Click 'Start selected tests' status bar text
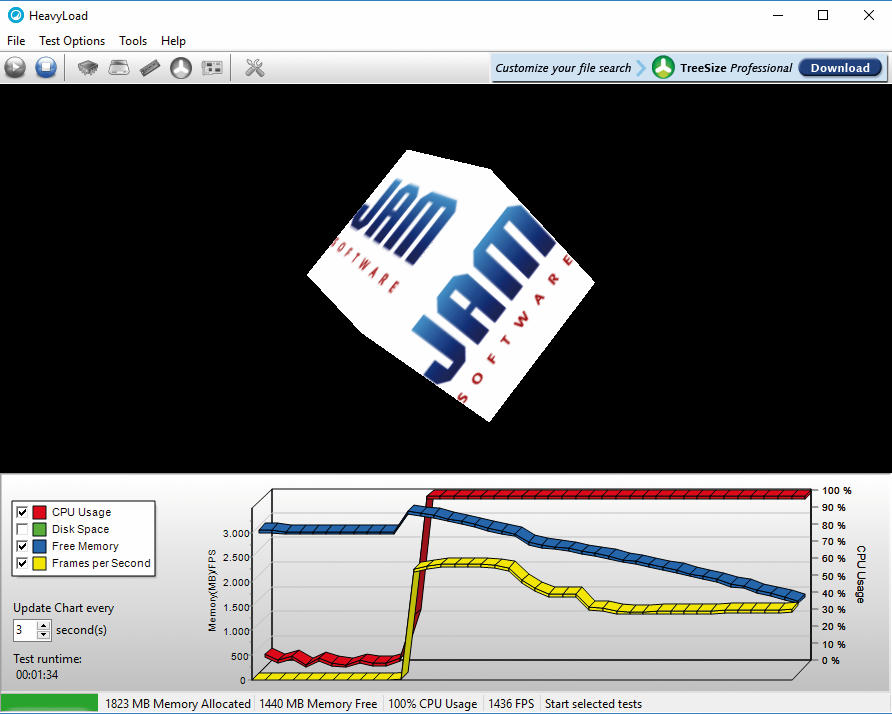 pos(593,704)
